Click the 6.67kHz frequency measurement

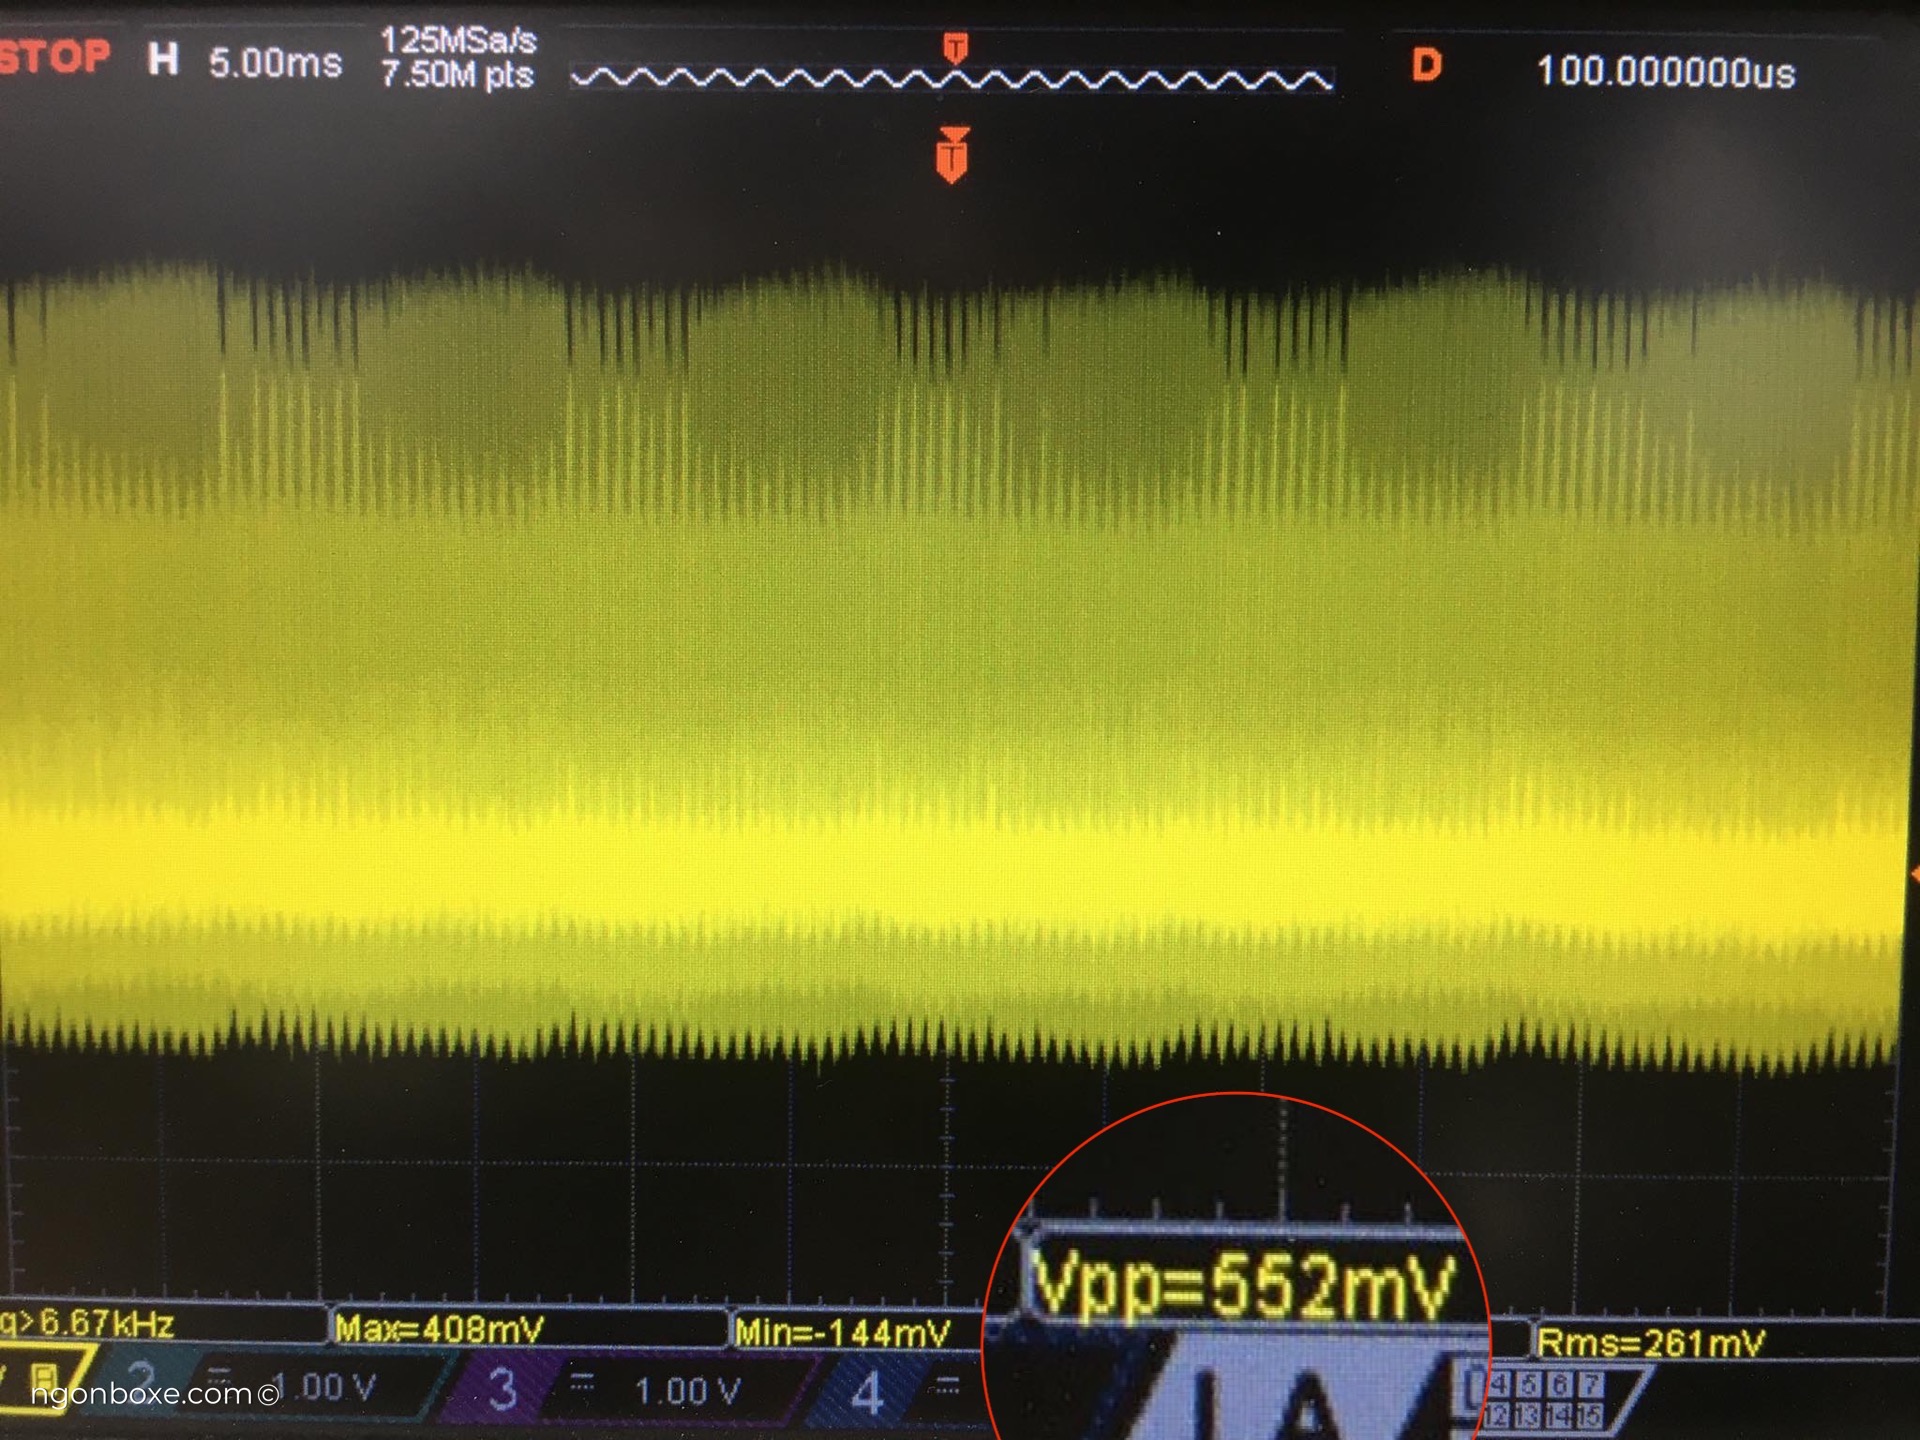[90, 1323]
